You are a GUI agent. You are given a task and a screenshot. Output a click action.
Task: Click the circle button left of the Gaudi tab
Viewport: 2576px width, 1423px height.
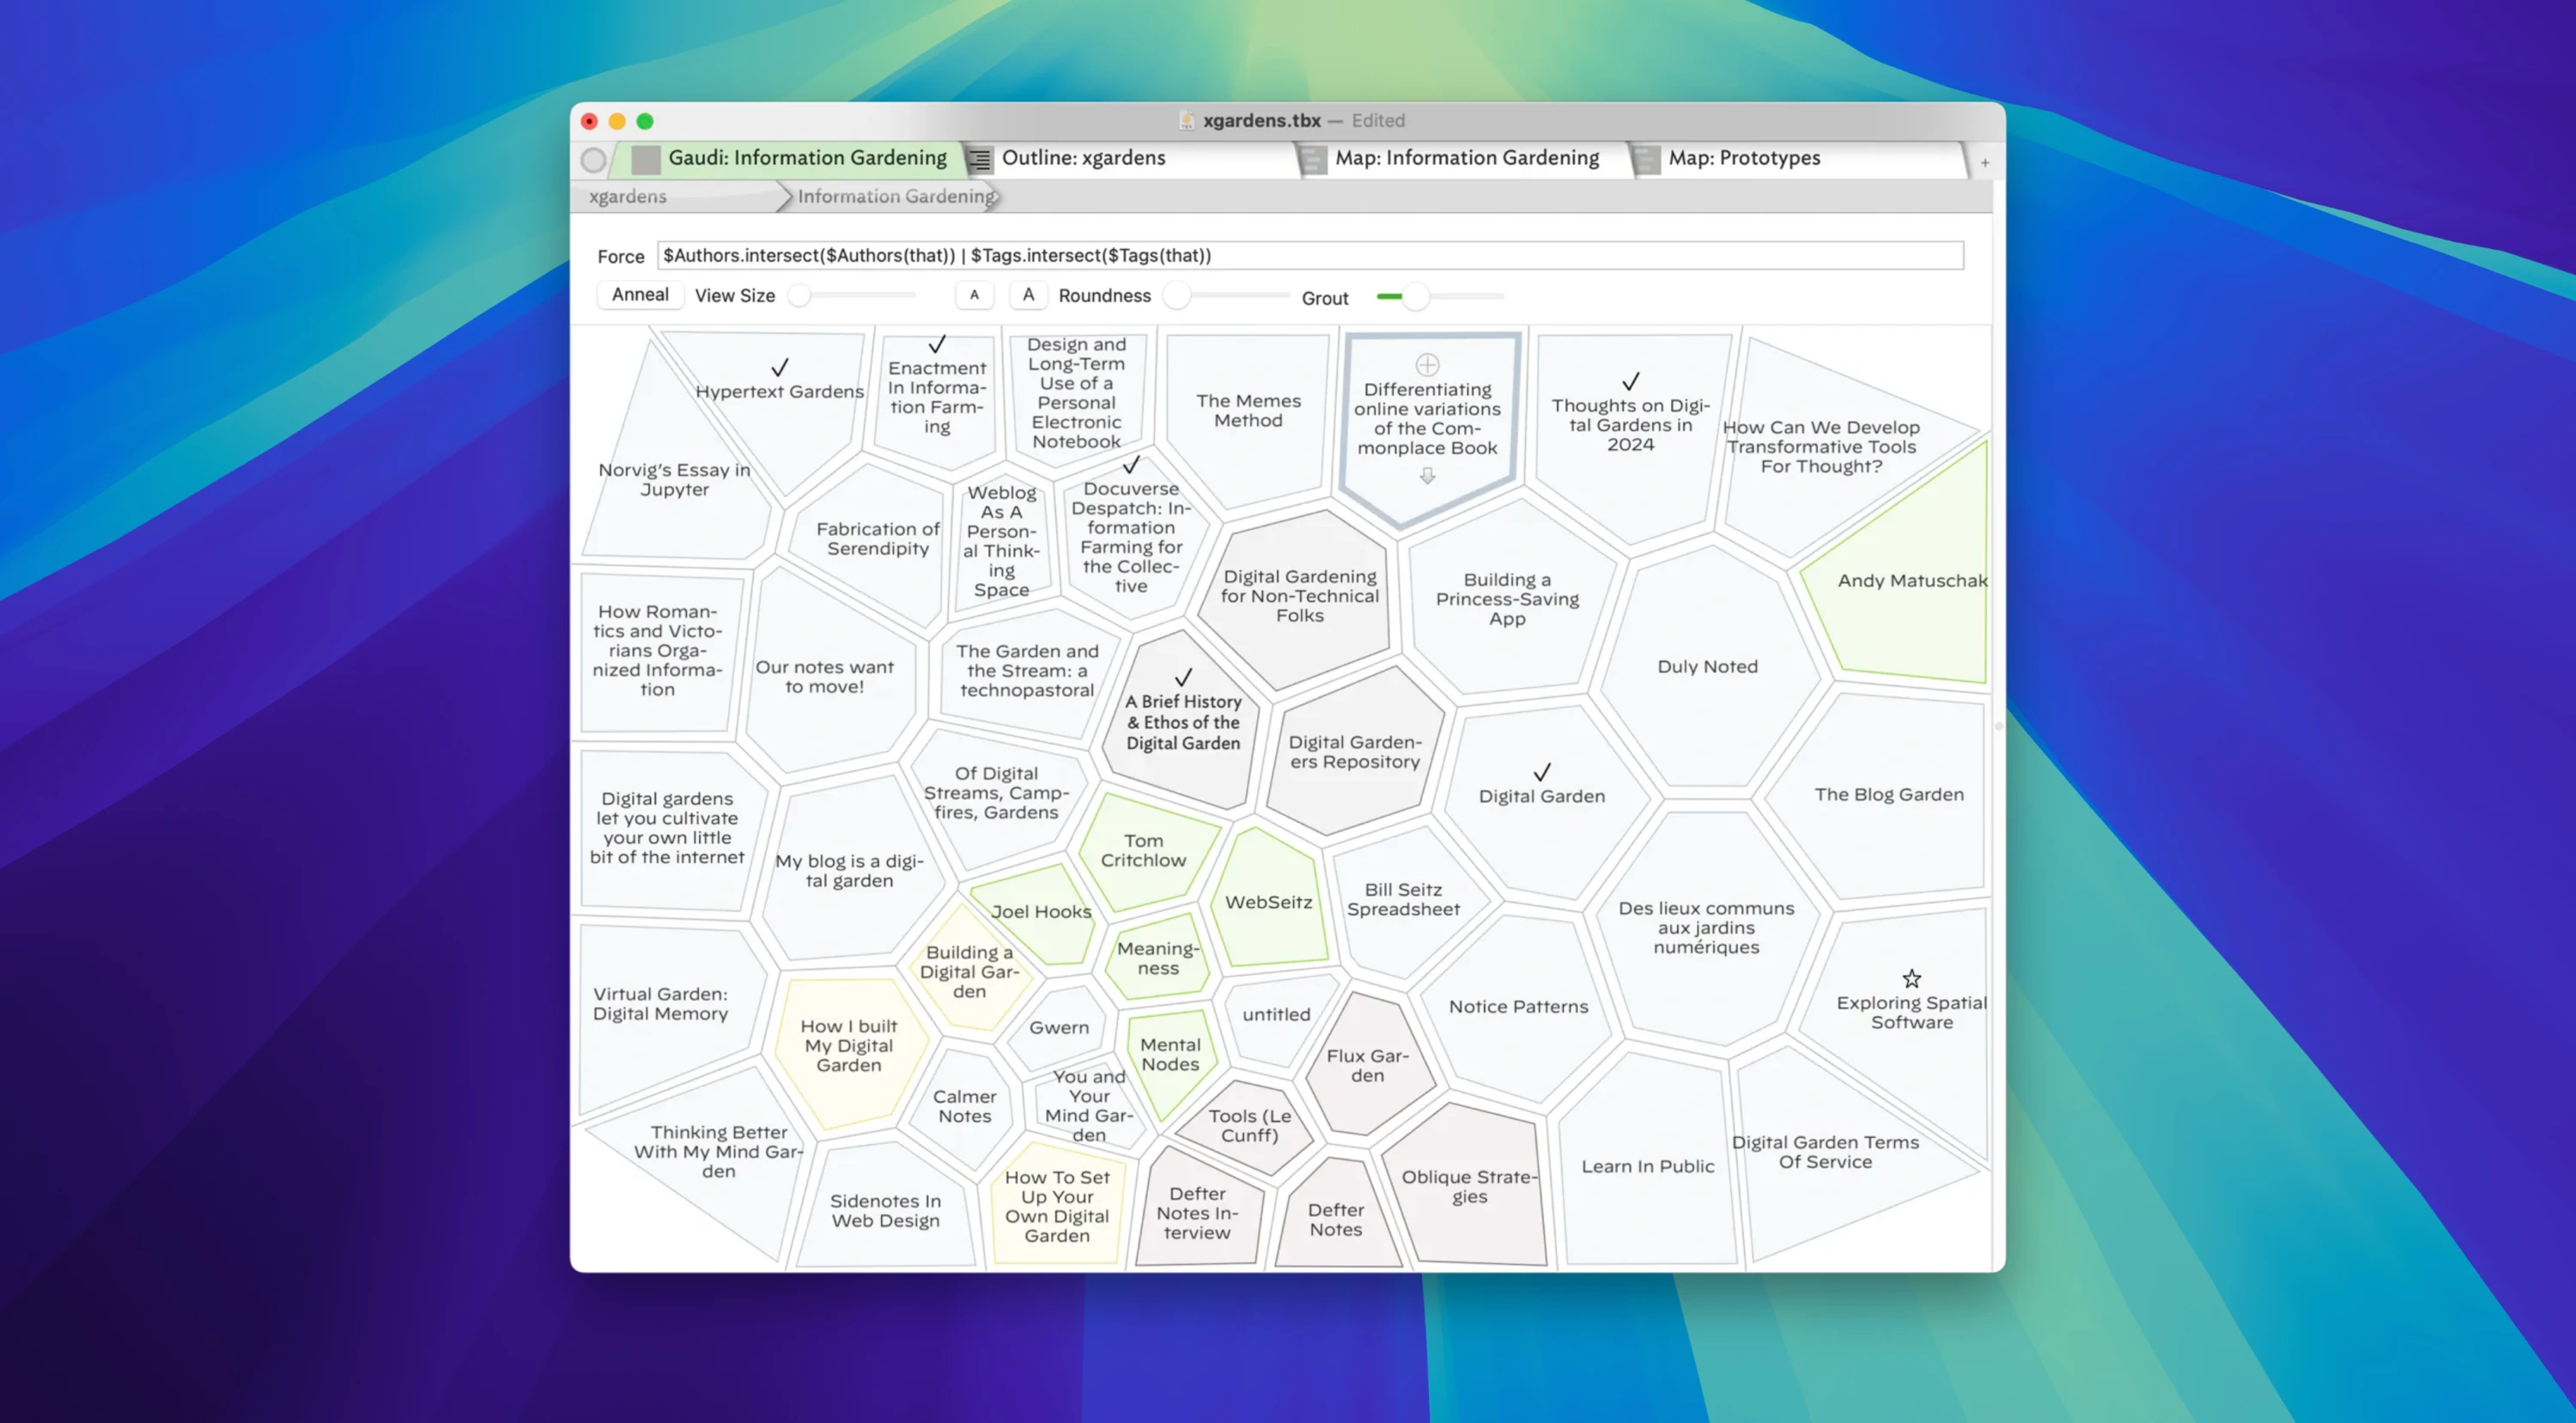click(593, 159)
